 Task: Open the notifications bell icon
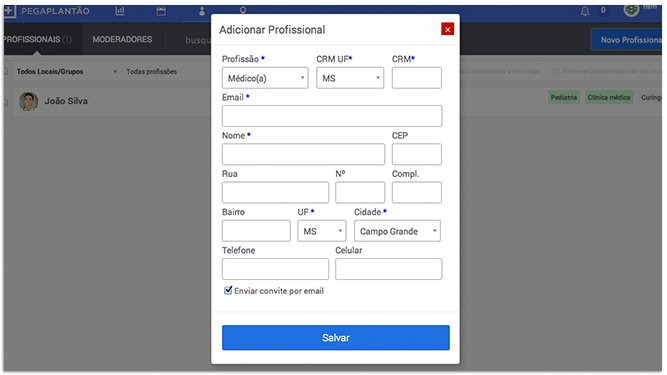pyautogui.click(x=585, y=11)
